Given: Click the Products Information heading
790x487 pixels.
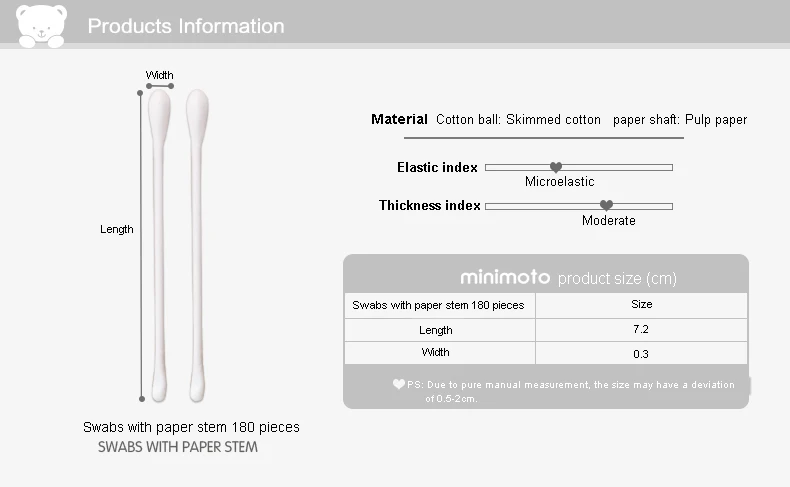Looking at the screenshot, I should 186,26.
